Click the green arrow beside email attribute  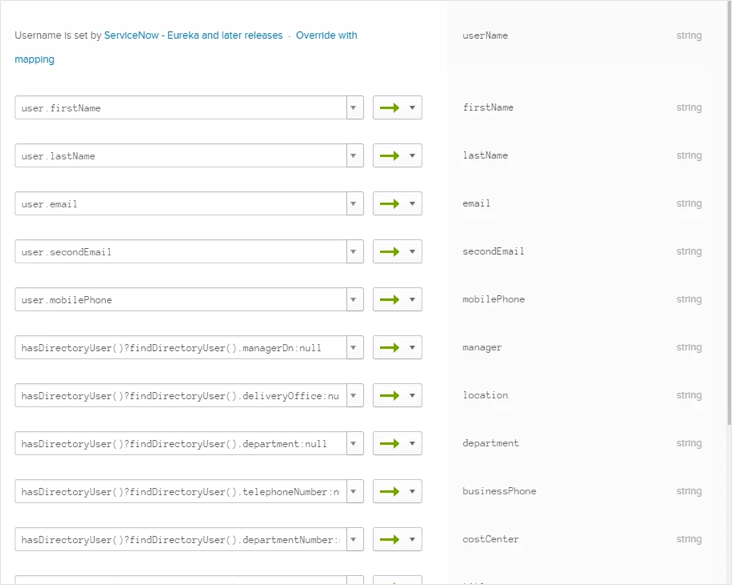click(x=390, y=204)
